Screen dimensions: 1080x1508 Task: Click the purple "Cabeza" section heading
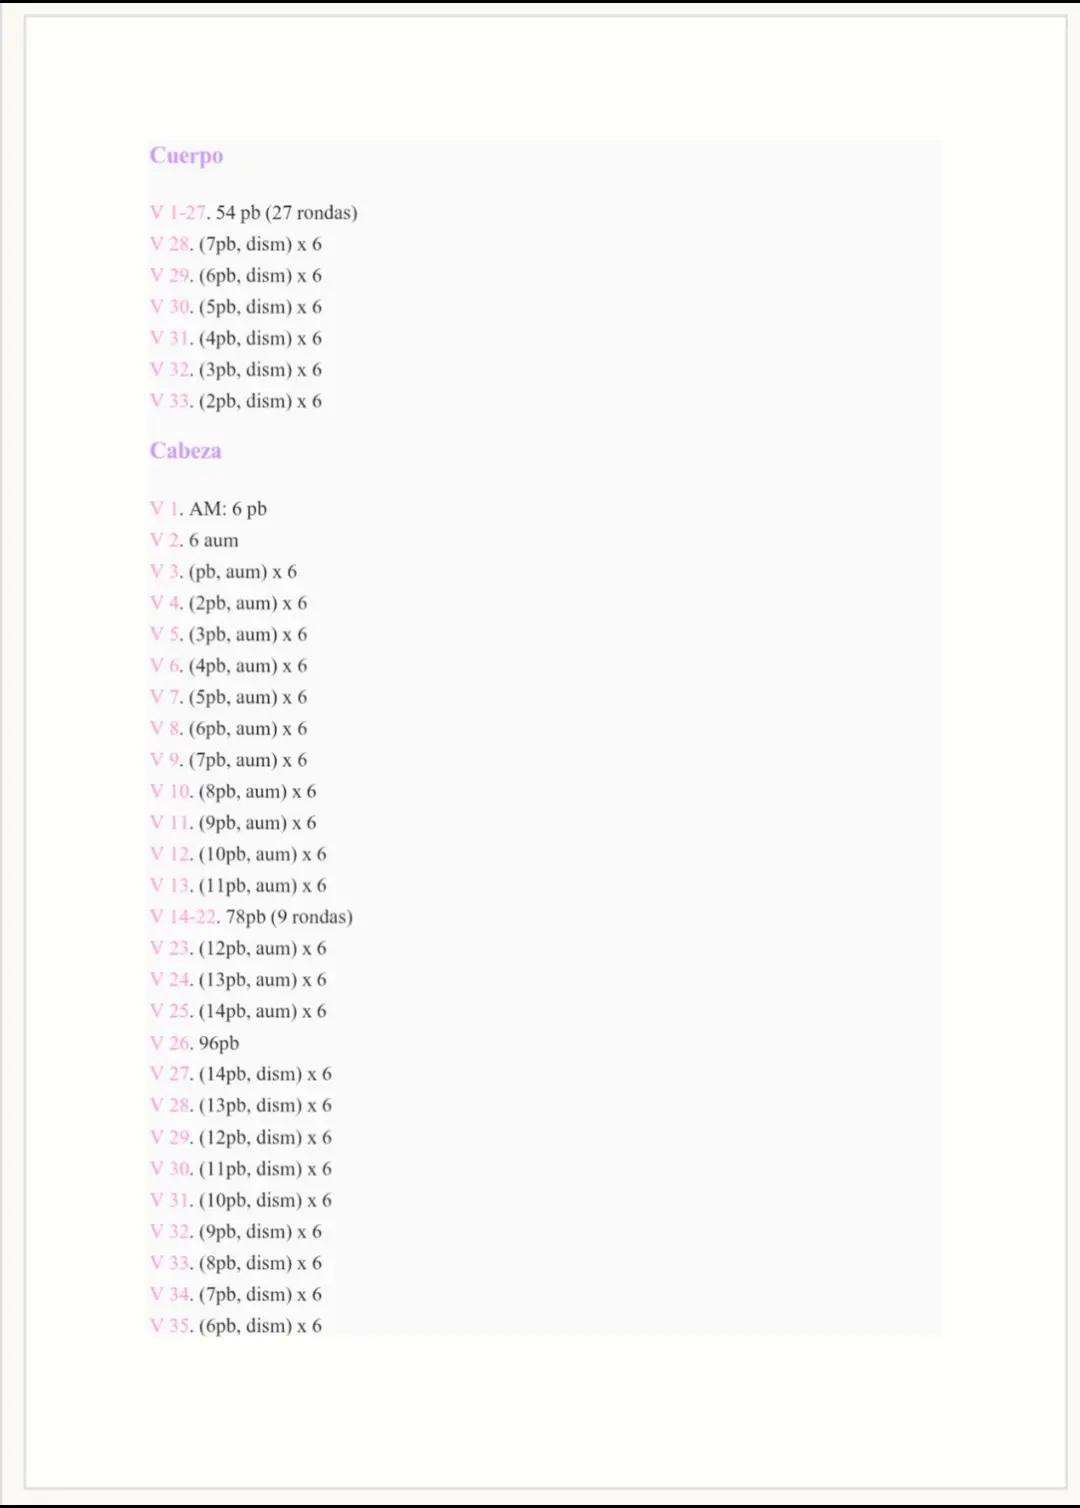tap(185, 451)
